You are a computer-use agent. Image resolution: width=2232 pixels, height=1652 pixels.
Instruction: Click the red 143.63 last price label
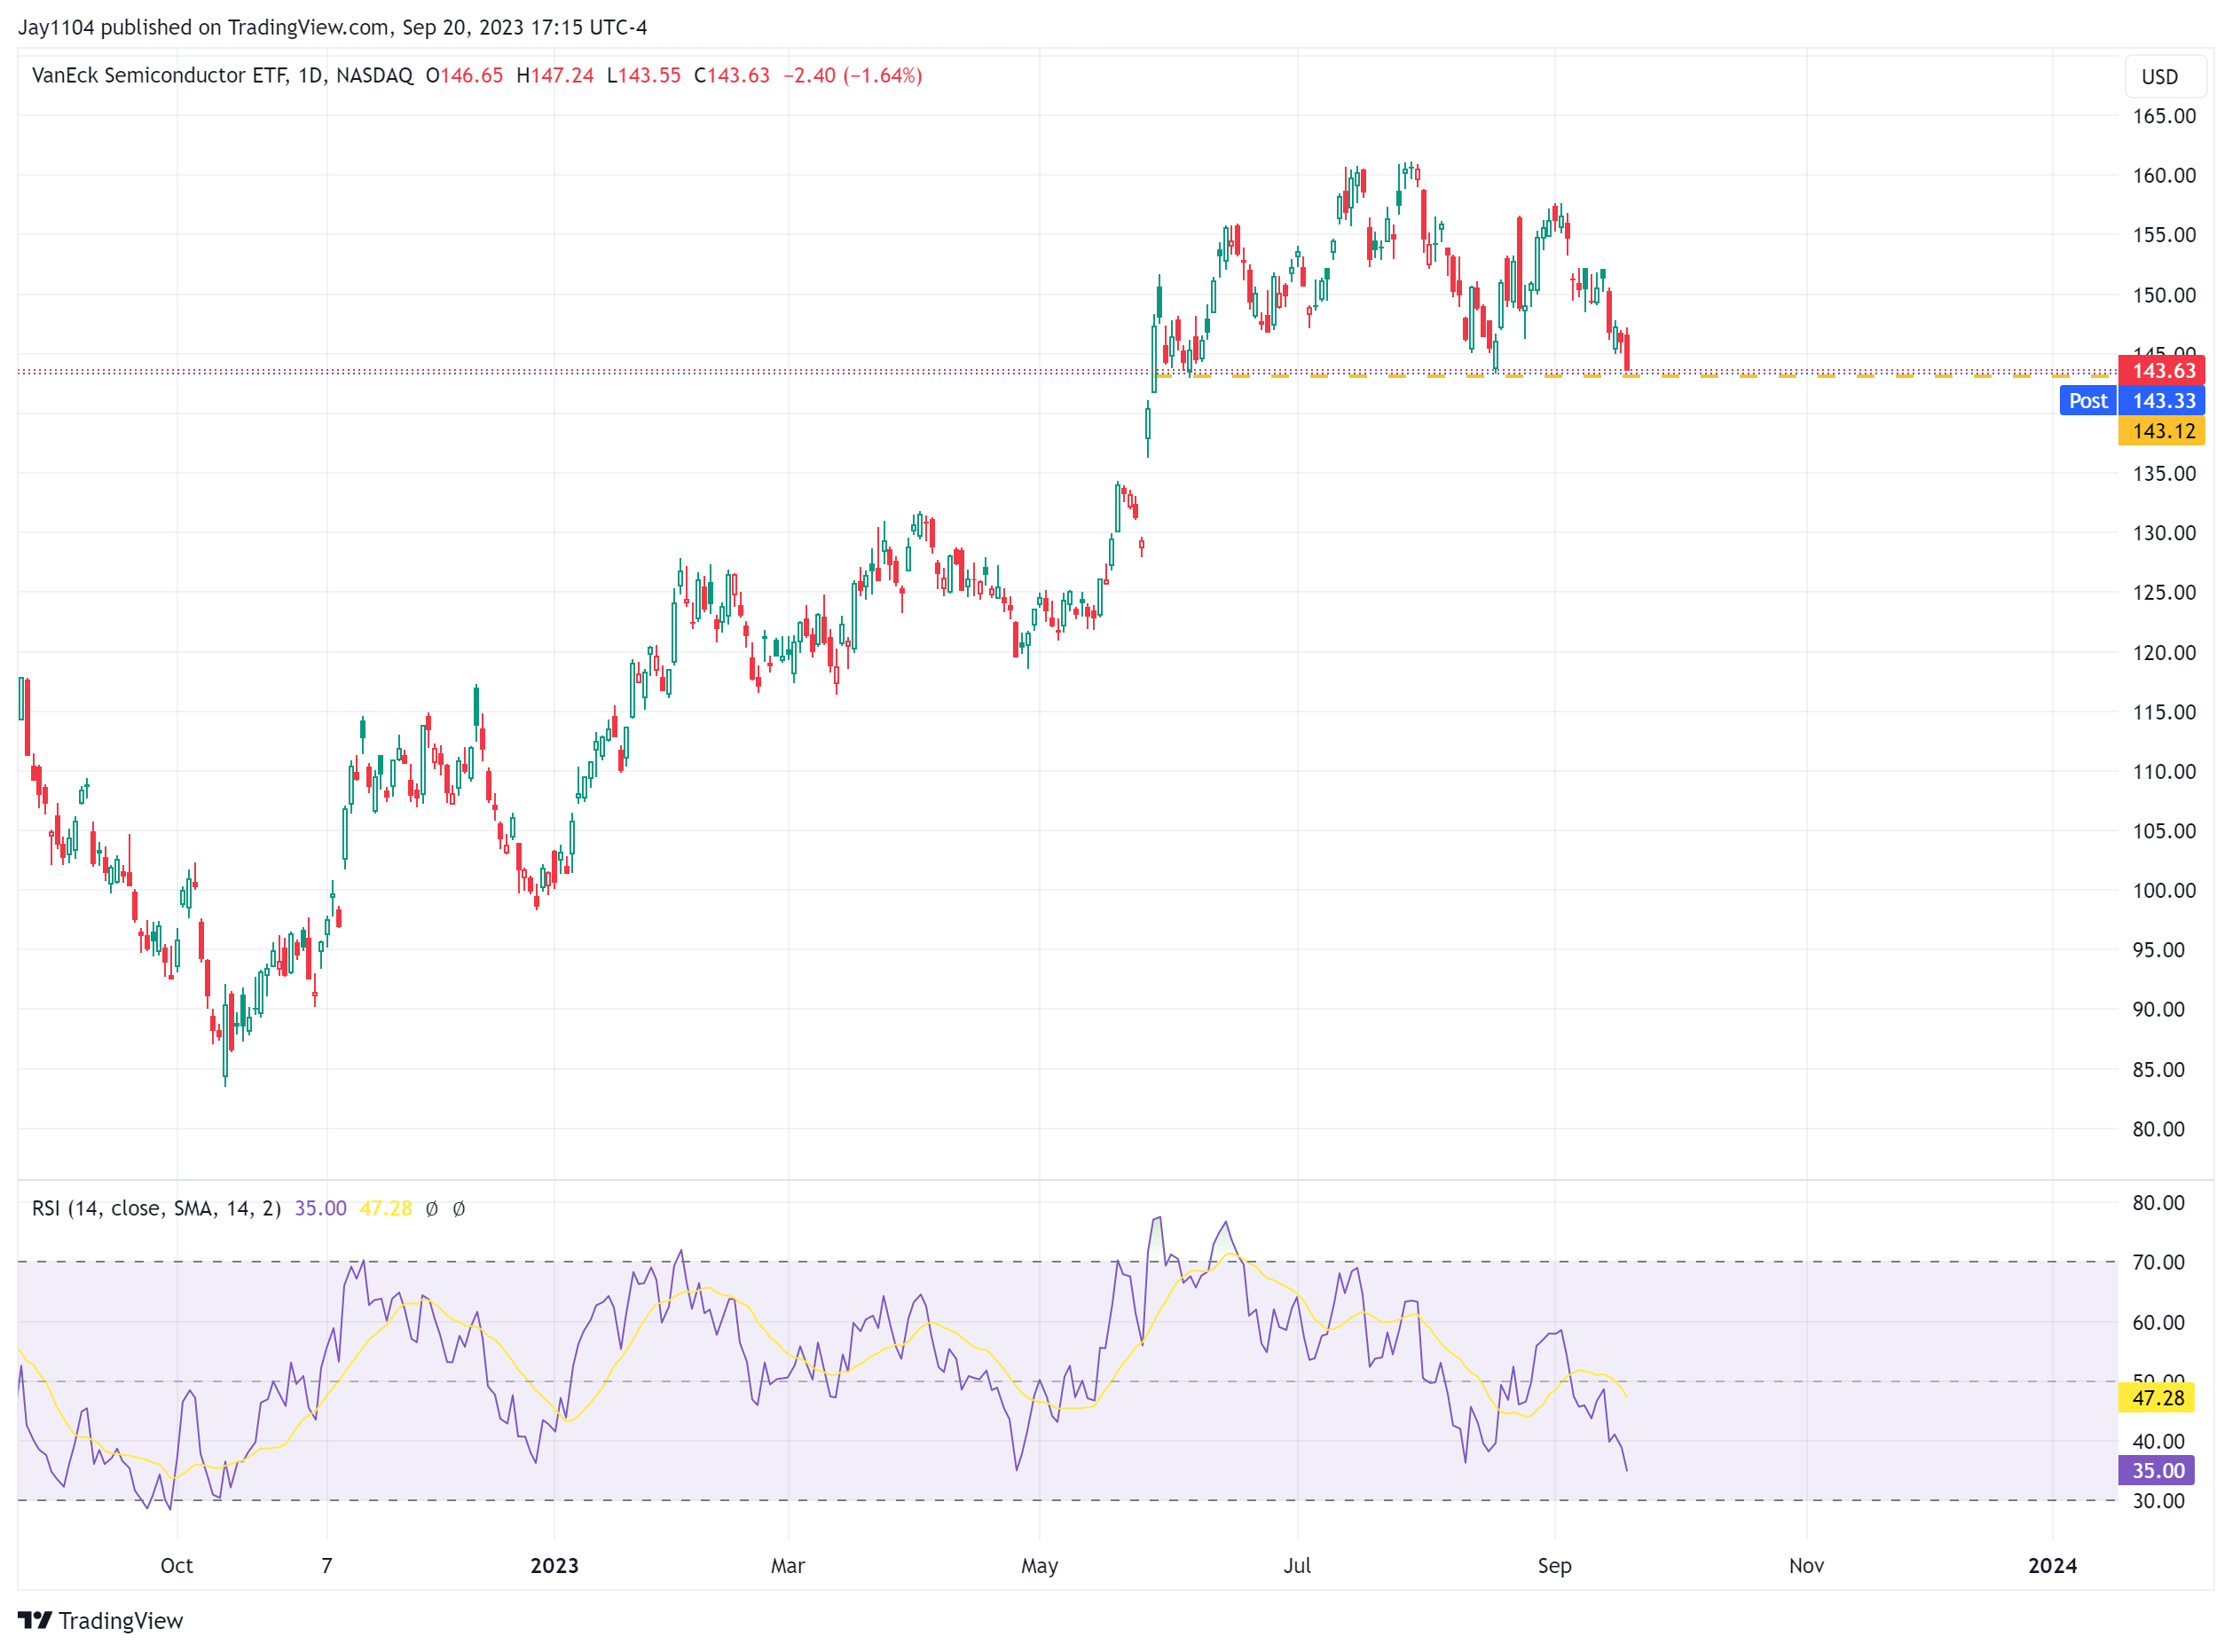(x=2162, y=371)
